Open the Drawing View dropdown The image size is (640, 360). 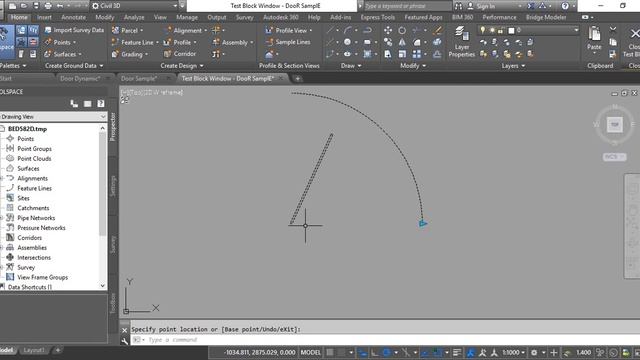coord(53,117)
